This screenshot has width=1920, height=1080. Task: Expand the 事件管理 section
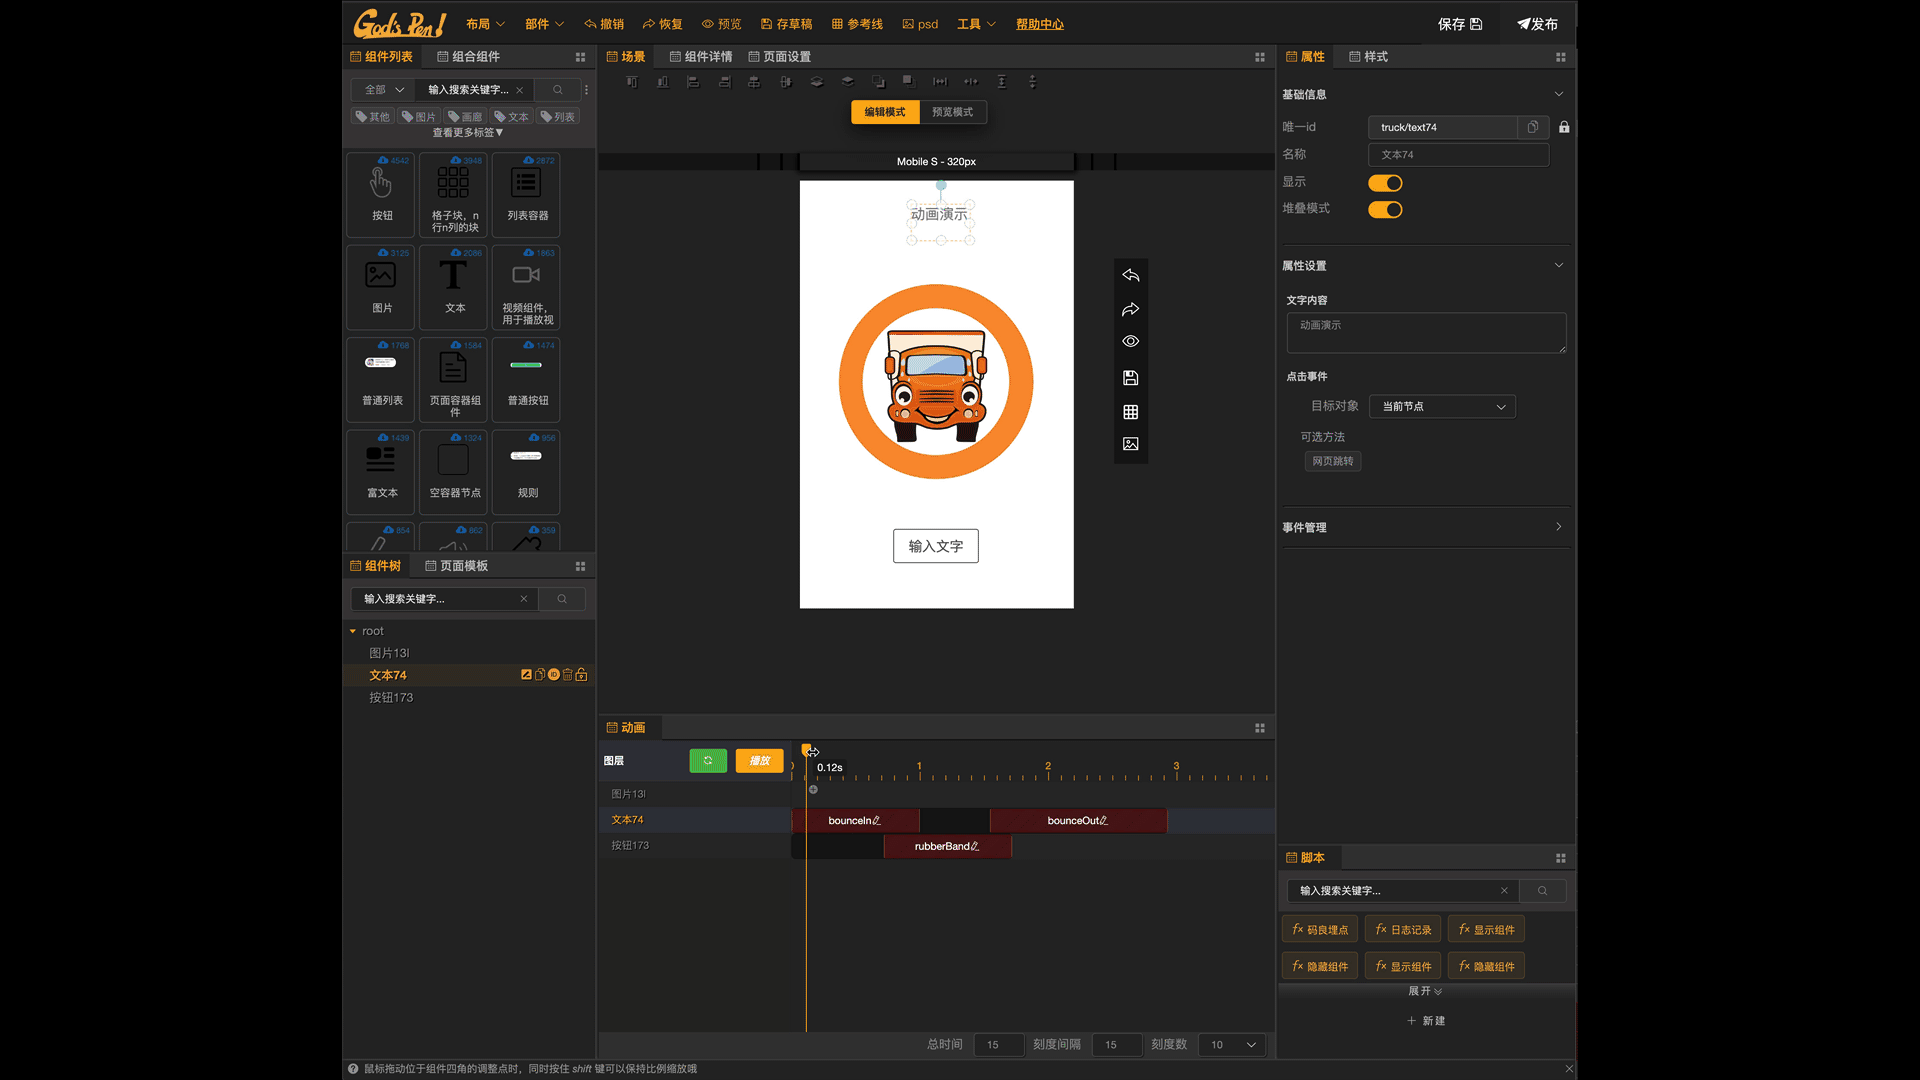tap(1558, 527)
